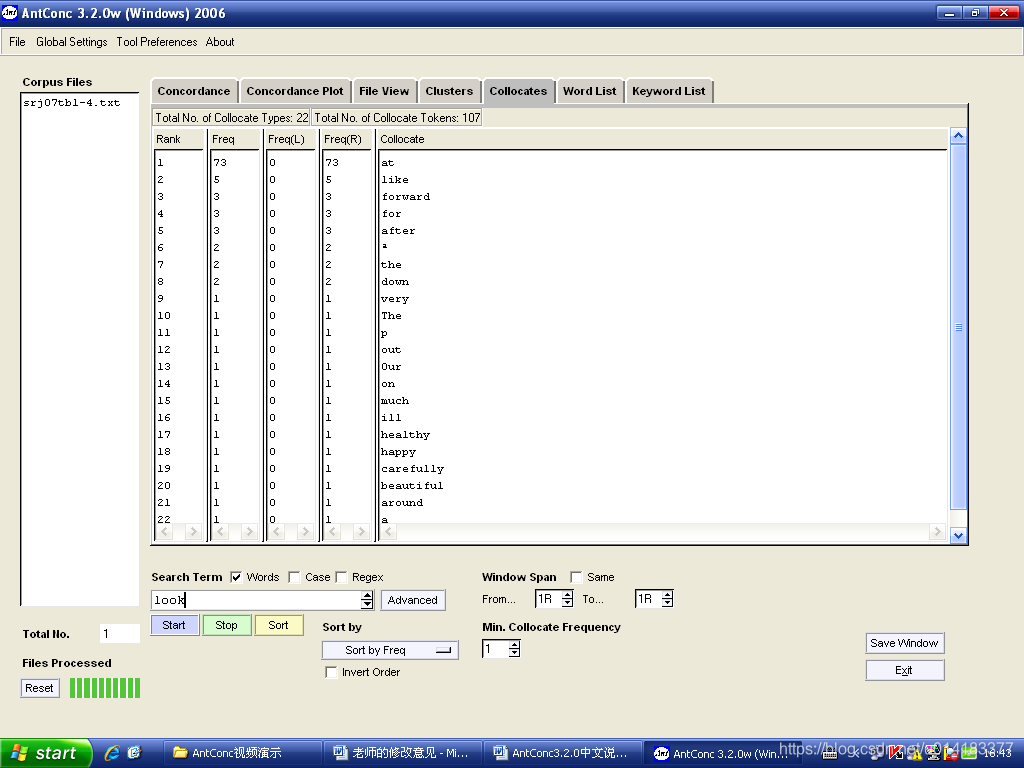Click the Stop button
The height and width of the screenshot is (768, 1024).
(227, 625)
